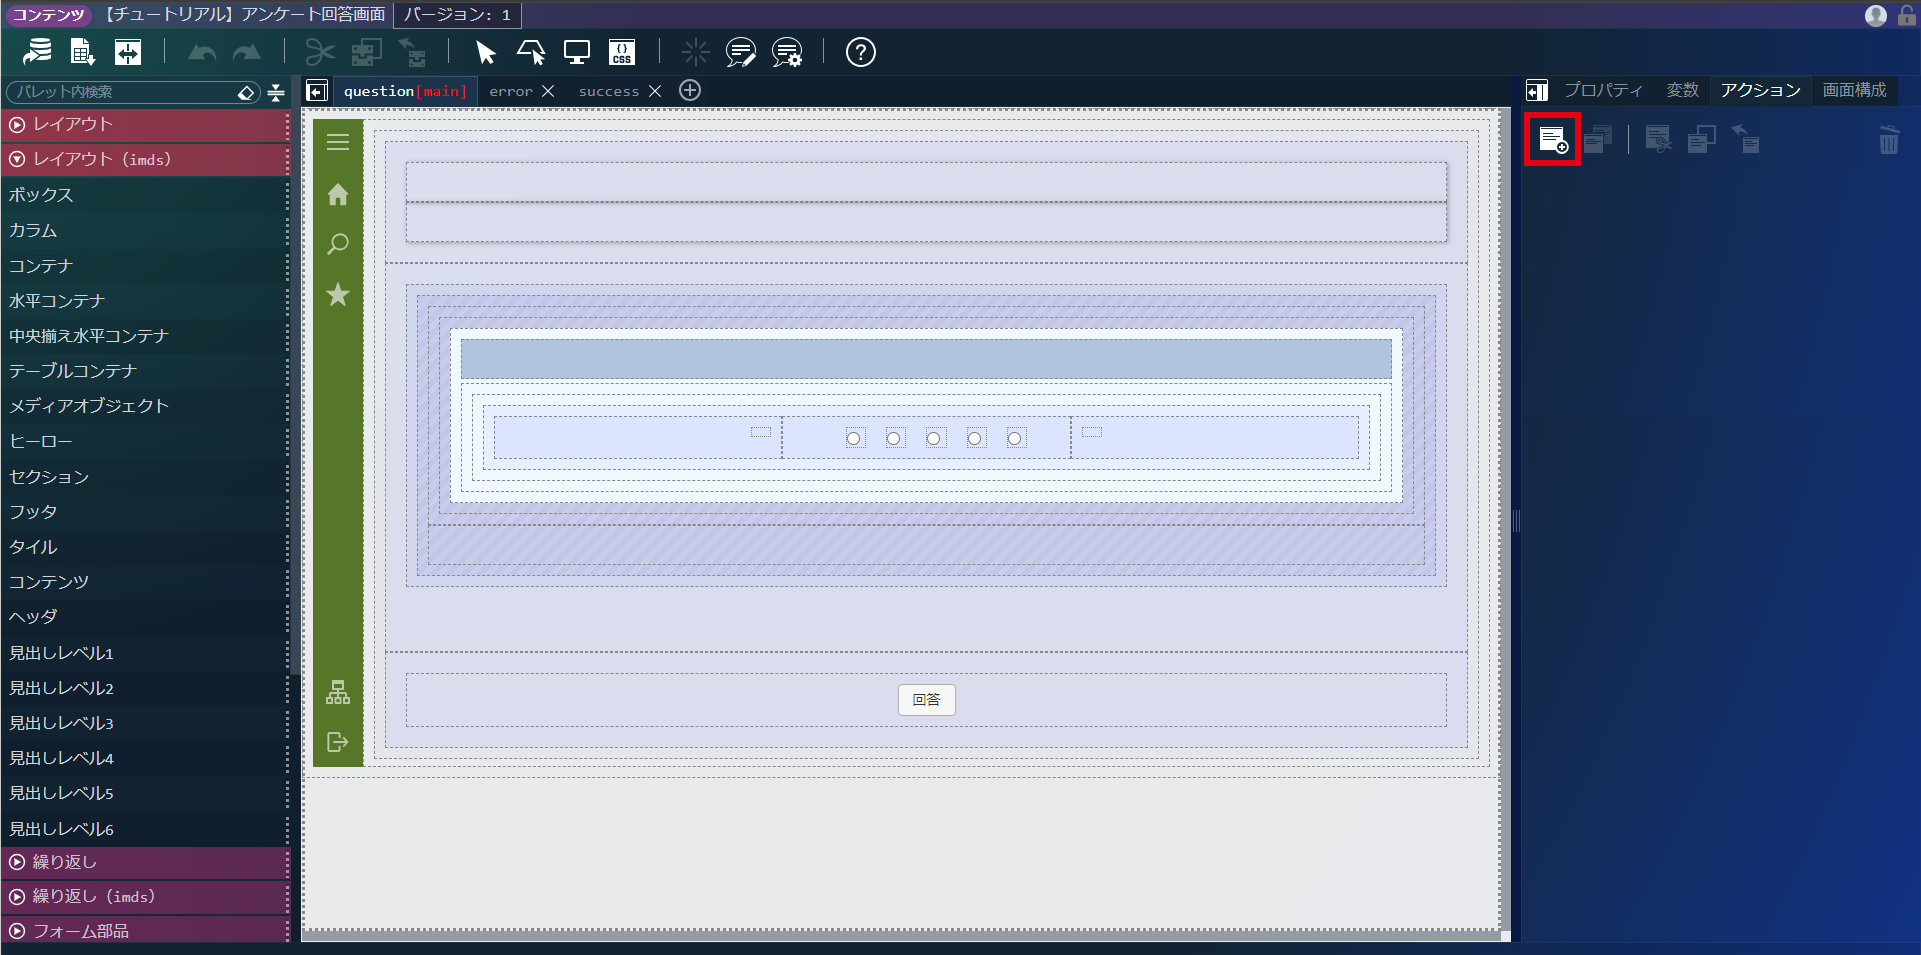The image size is (1921, 955).
Task: Open the 画面構成 tab
Action: point(1854,90)
